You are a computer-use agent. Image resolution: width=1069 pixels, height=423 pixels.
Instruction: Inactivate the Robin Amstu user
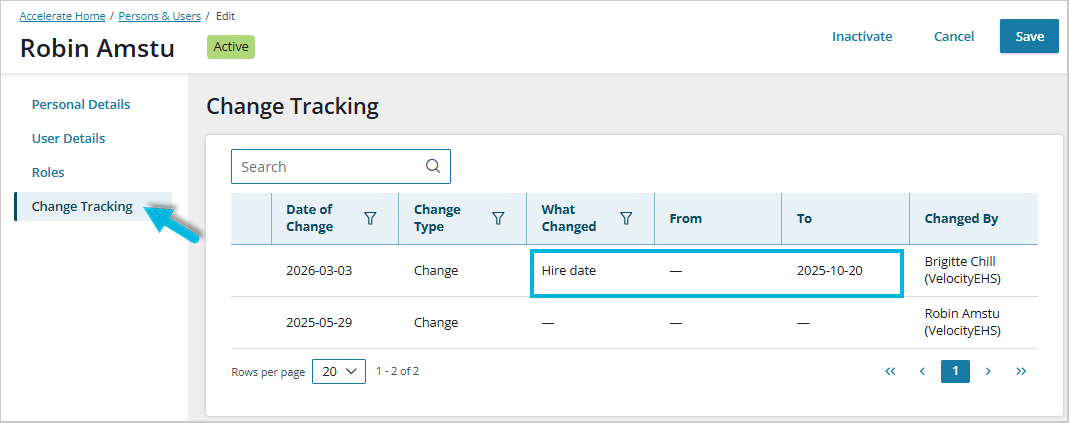pyautogui.click(x=861, y=36)
